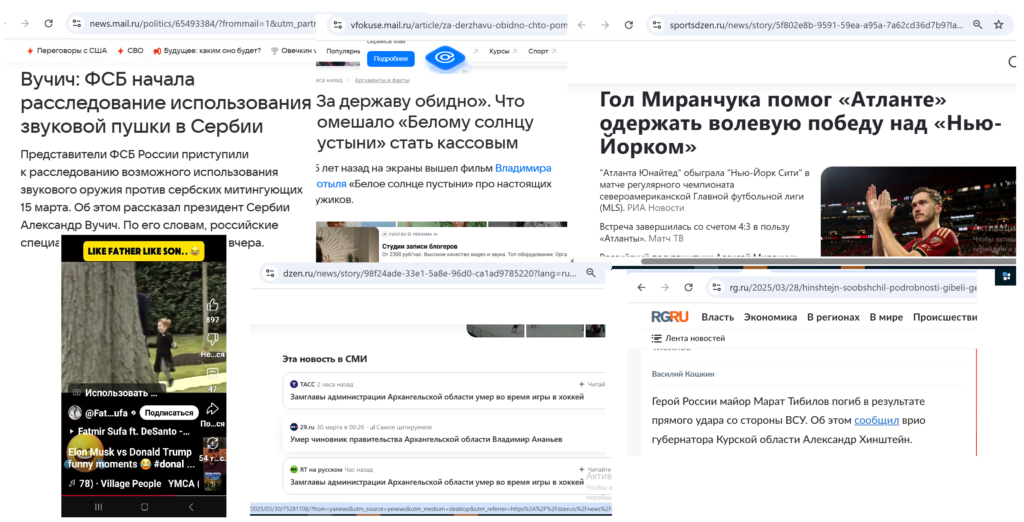This screenshot has height=522, width=1024.
Task: Click the red video progress bar
Action: pos(144,495)
